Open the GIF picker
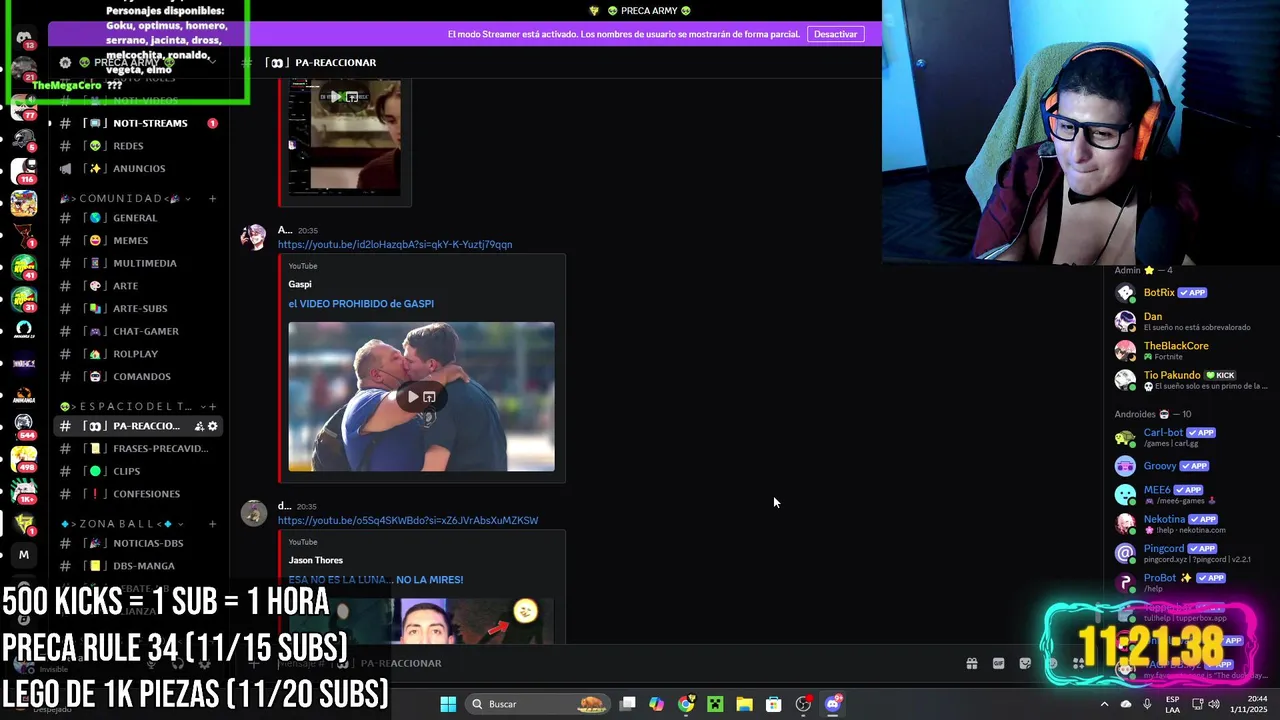 pos(998,663)
